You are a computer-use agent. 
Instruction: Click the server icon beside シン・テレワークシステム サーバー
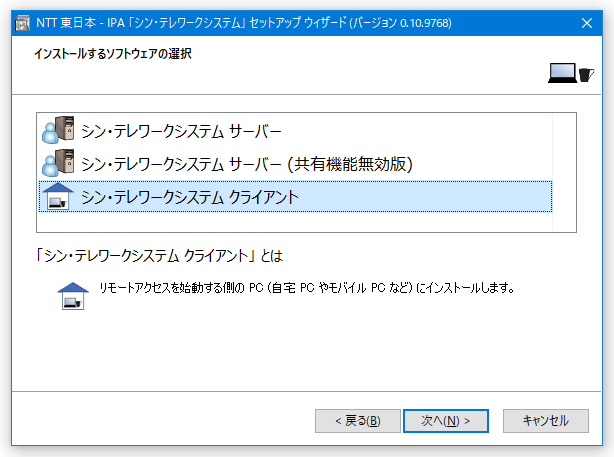(x=58, y=130)
